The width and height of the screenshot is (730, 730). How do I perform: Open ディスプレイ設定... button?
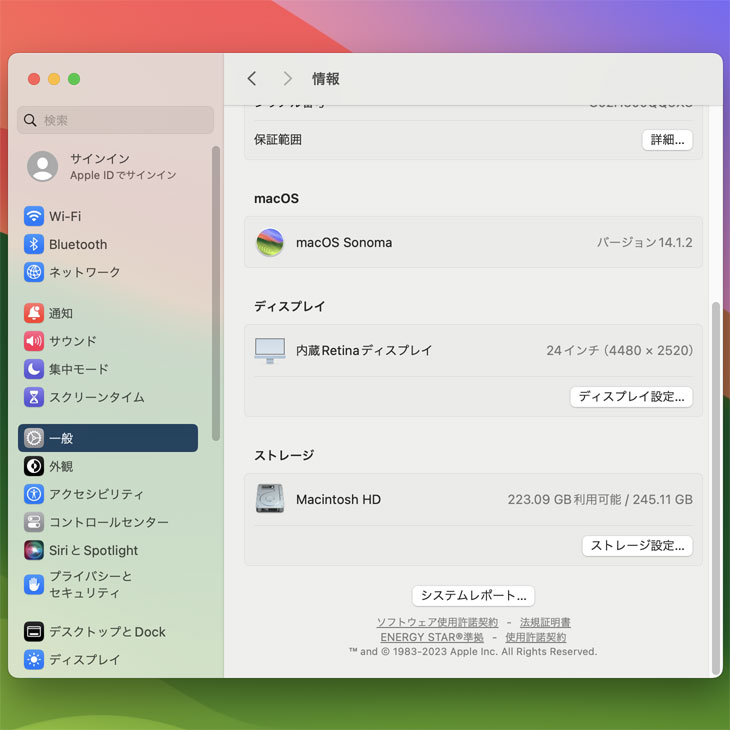pos(631,397)
